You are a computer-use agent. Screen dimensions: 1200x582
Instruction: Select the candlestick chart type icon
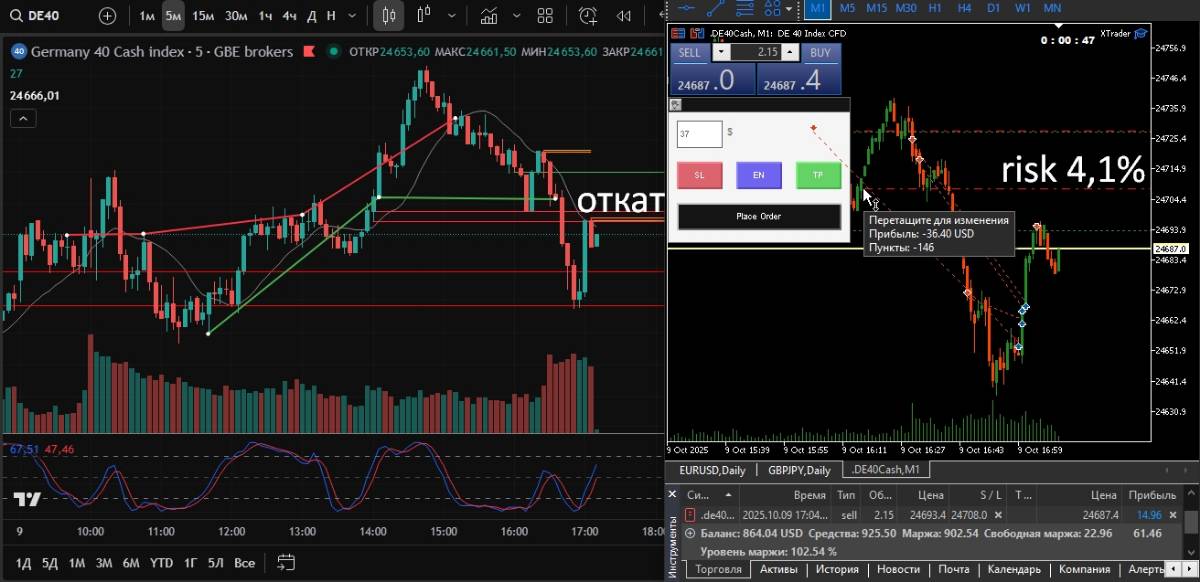click(x=390, y=16)
